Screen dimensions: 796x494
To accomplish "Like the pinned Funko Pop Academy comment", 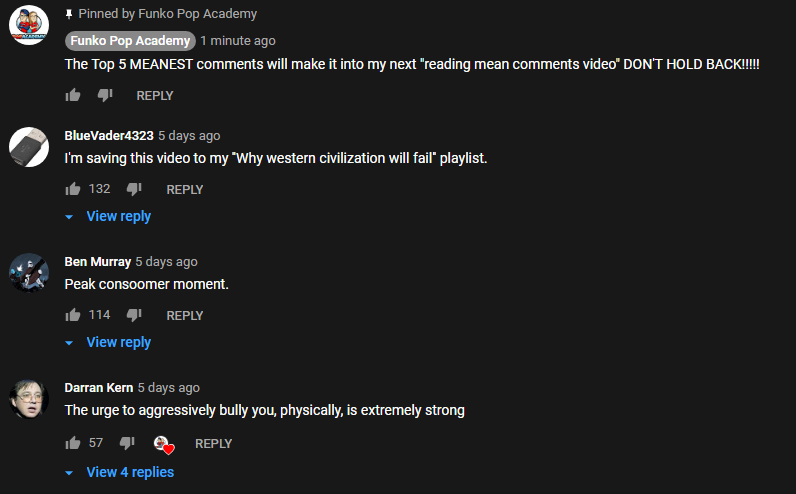I will pyautogui.click(x=73, y=95).
